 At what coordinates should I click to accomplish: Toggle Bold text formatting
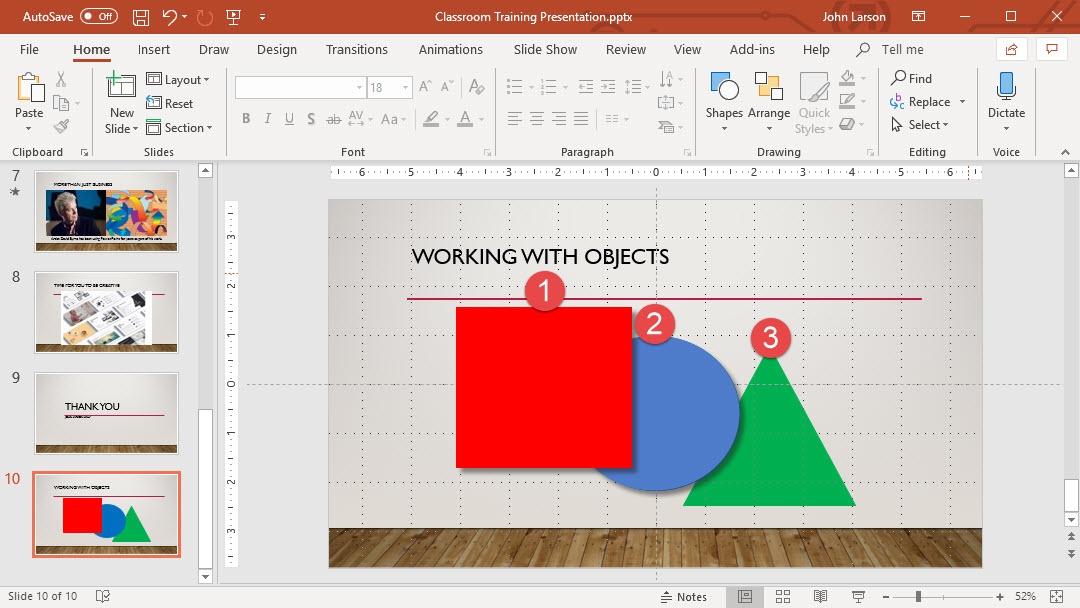click(x=246, y=119)
